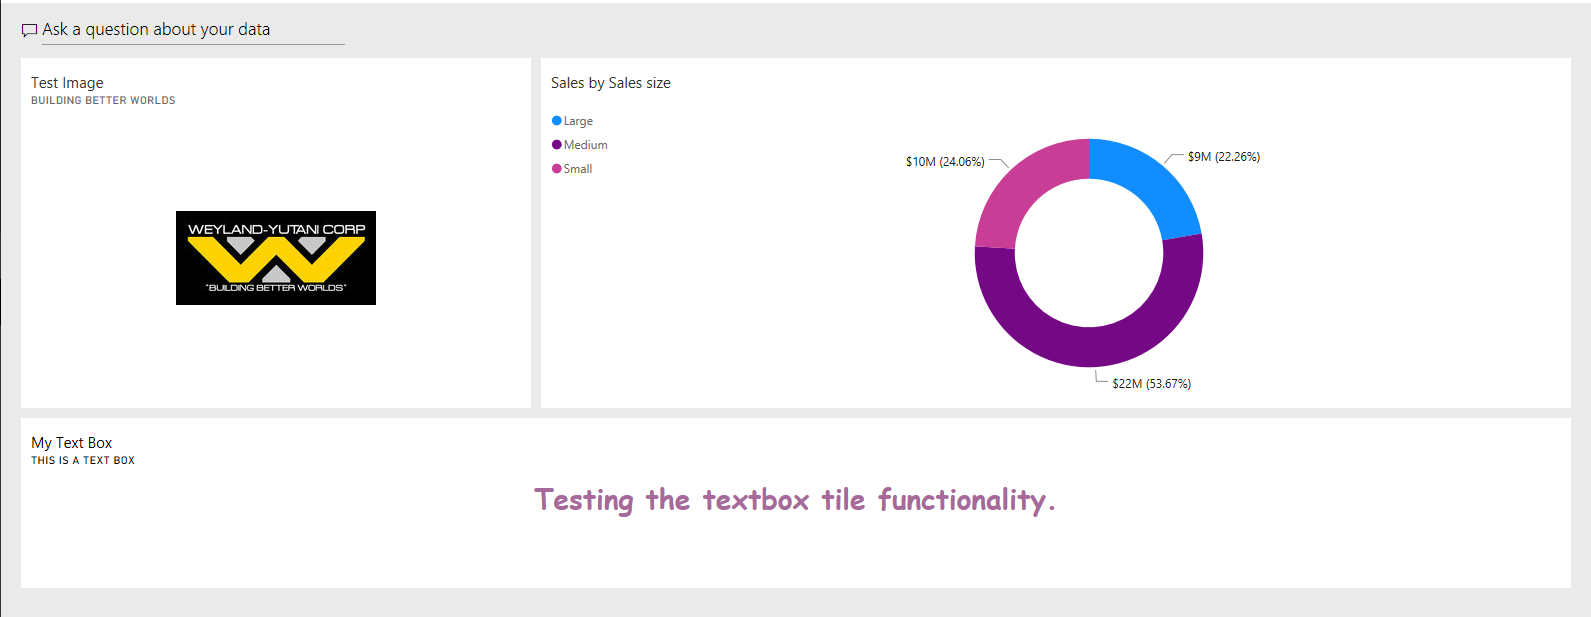Click the My Text Box tile title
This screenshot has width=1591, height=617.
(x=72, y=443)
